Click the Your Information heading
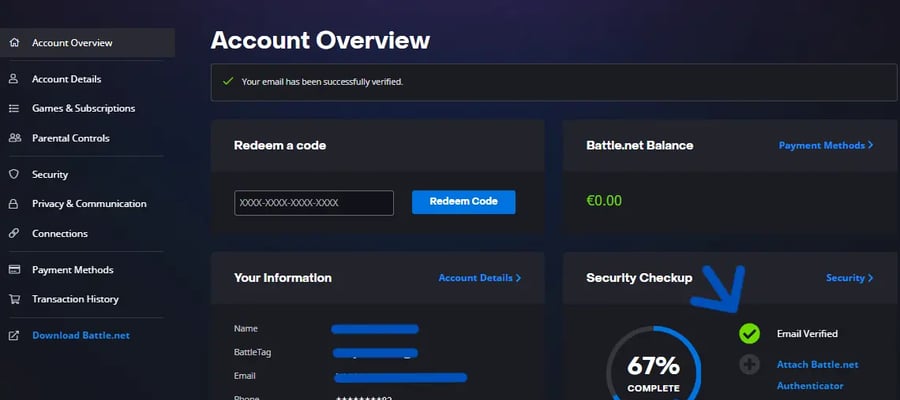 283,278
